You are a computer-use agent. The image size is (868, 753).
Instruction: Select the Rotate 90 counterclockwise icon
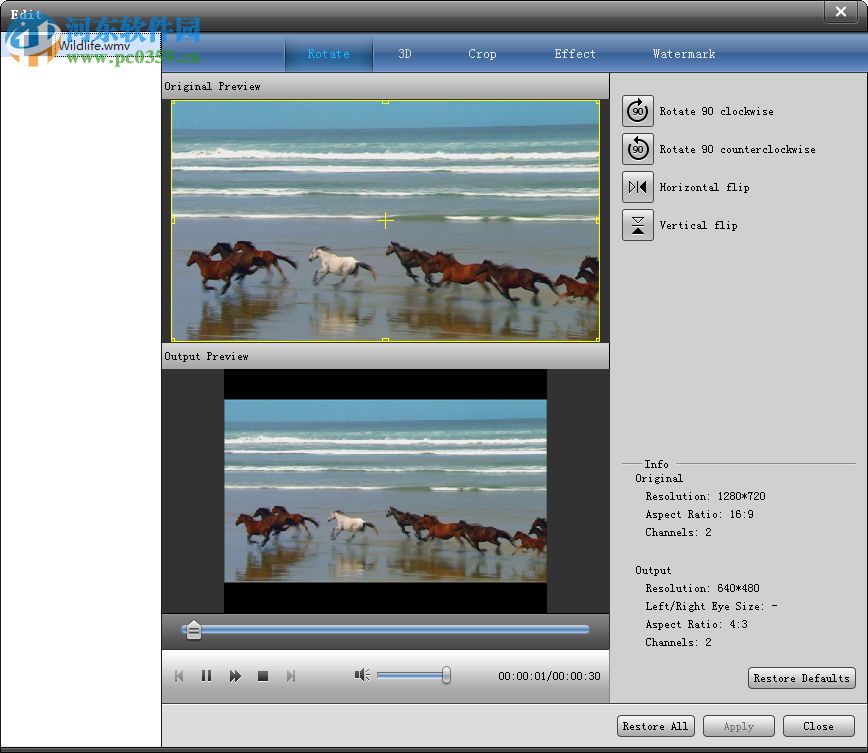point(638,149)
